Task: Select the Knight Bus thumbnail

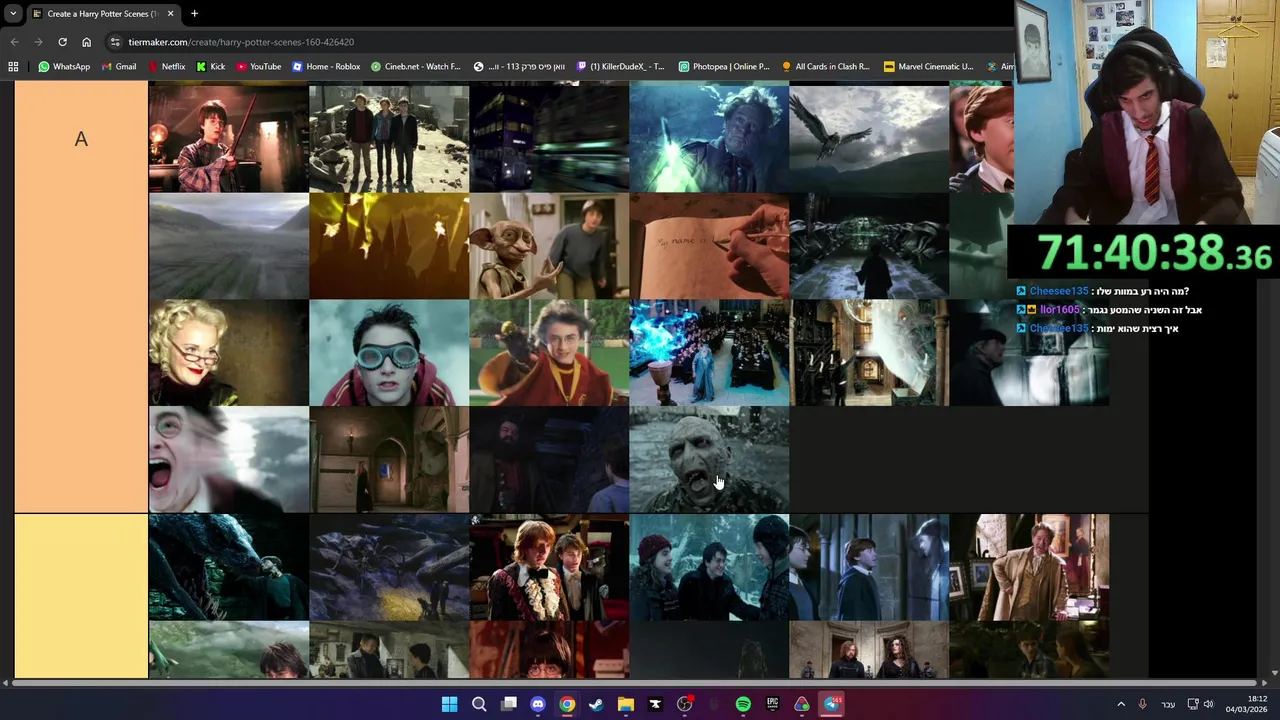Action: pos(549,137)
